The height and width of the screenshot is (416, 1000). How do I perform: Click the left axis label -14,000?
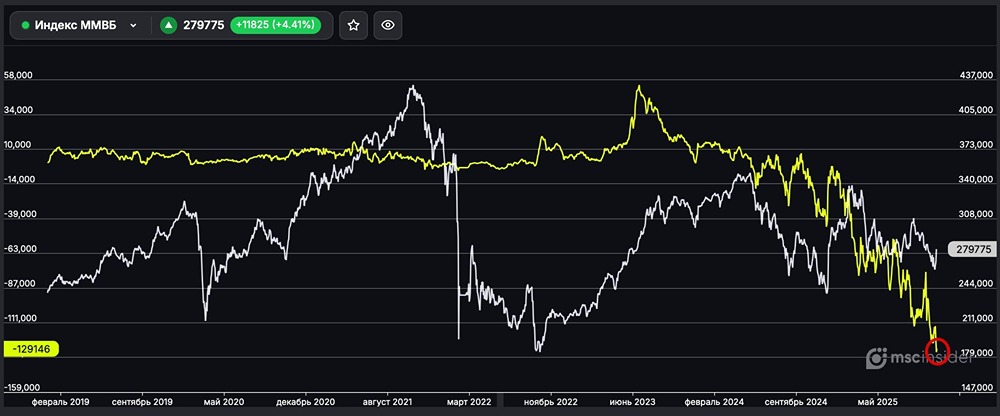[x=18, y=180]
